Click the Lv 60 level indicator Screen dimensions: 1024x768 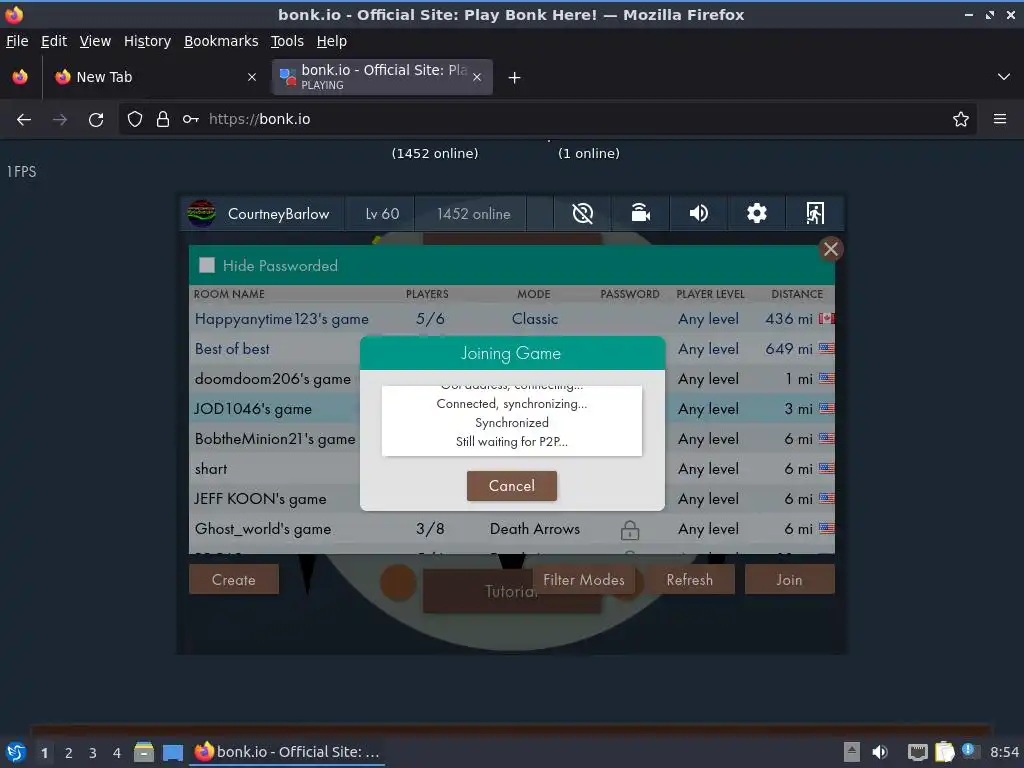[x=382, y=214]
